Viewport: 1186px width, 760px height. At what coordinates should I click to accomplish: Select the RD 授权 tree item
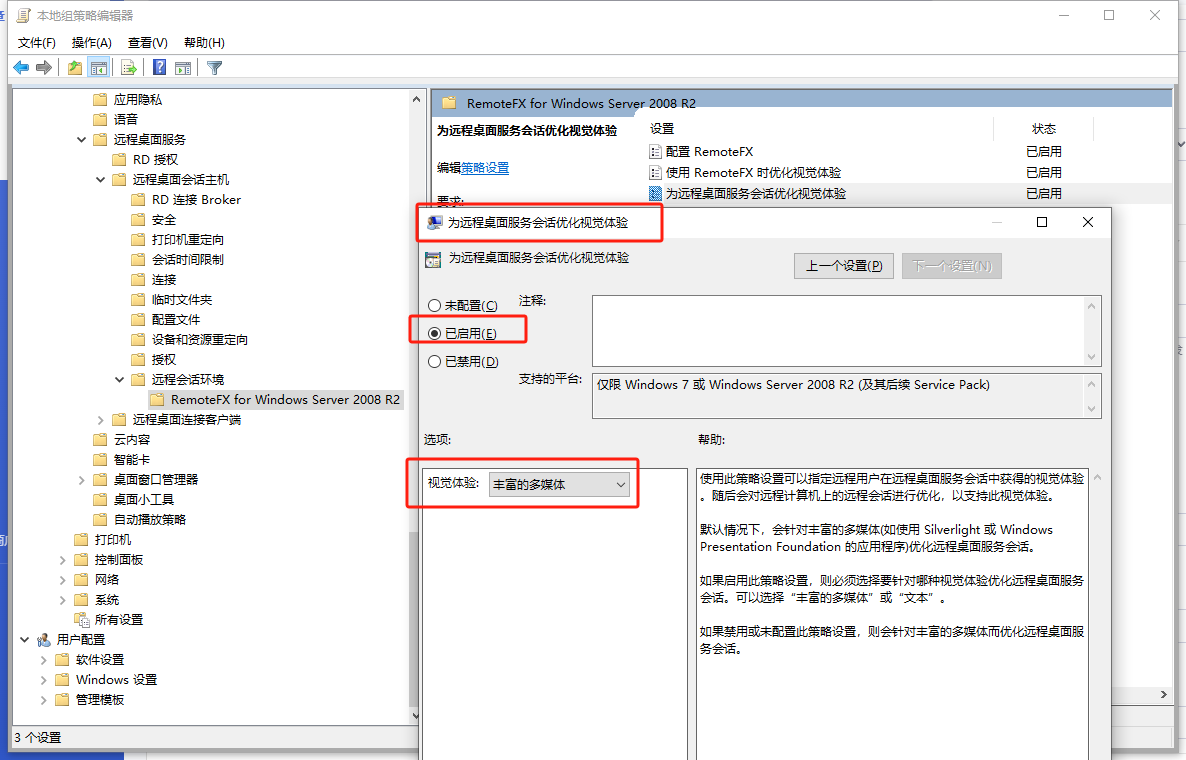(x=155, y=159)
